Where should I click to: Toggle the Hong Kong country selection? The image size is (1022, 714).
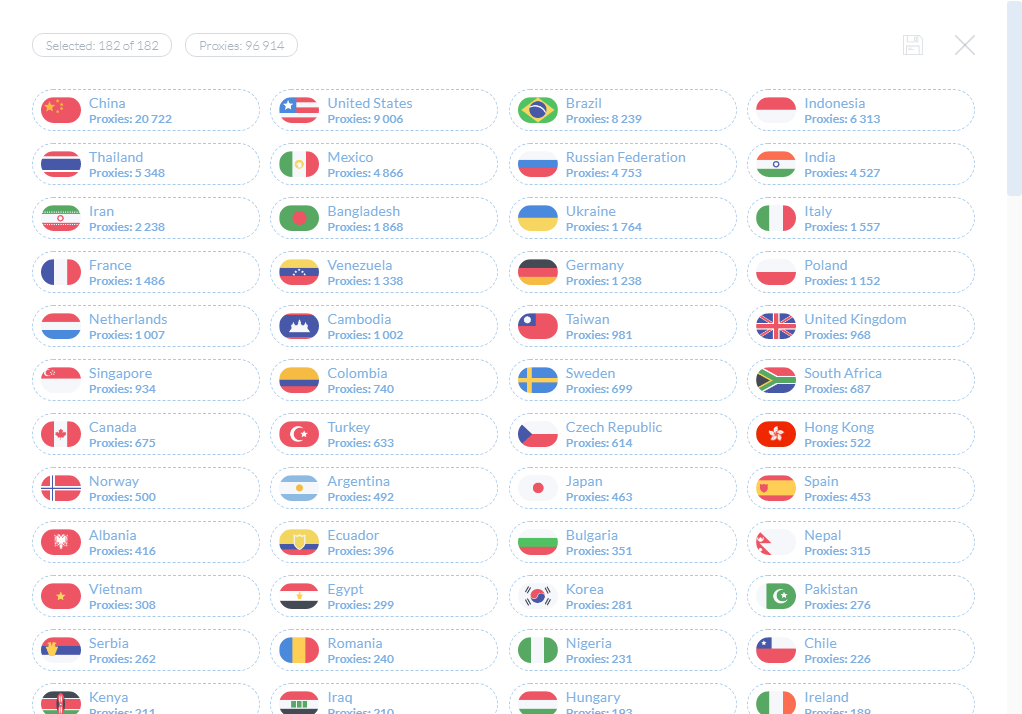pos(861,435)
